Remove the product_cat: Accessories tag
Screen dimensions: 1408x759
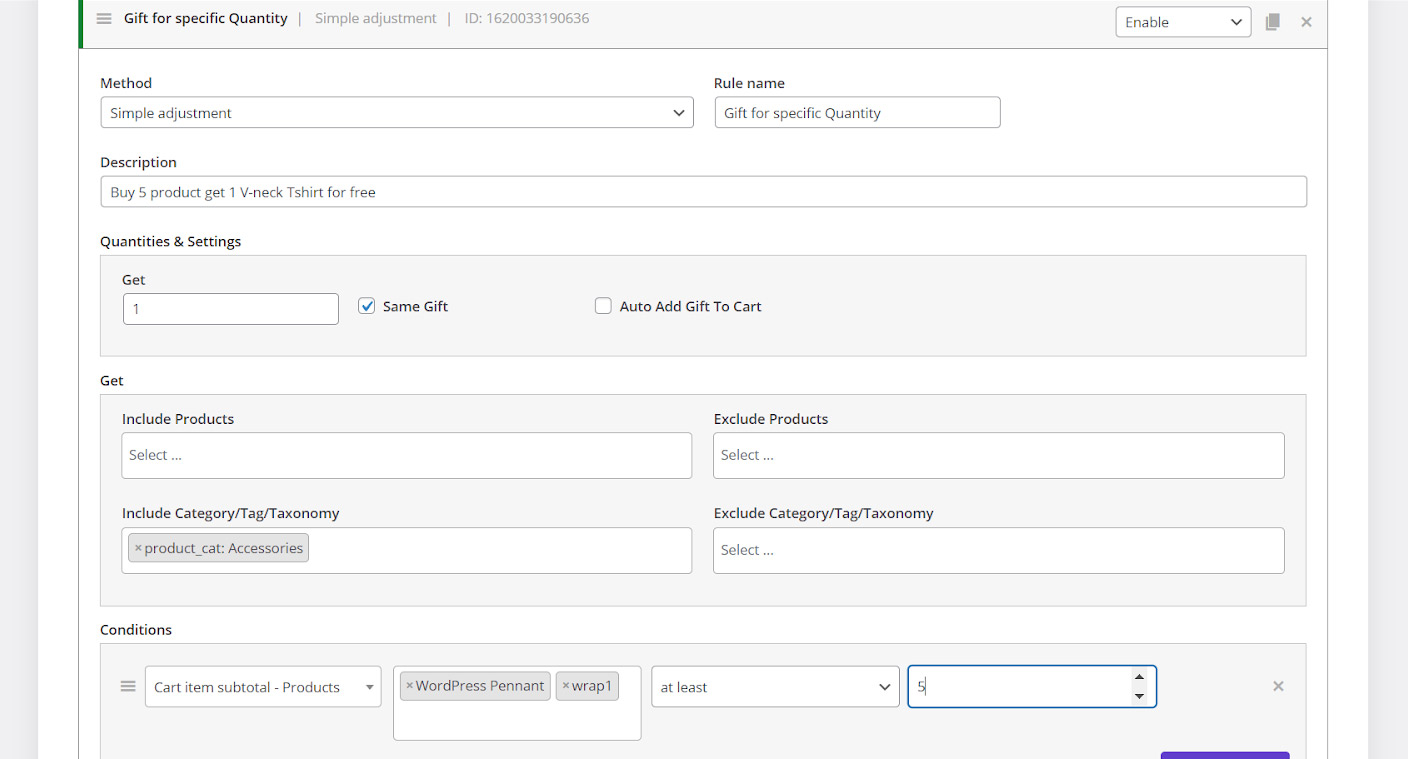(x=138, y=548)
